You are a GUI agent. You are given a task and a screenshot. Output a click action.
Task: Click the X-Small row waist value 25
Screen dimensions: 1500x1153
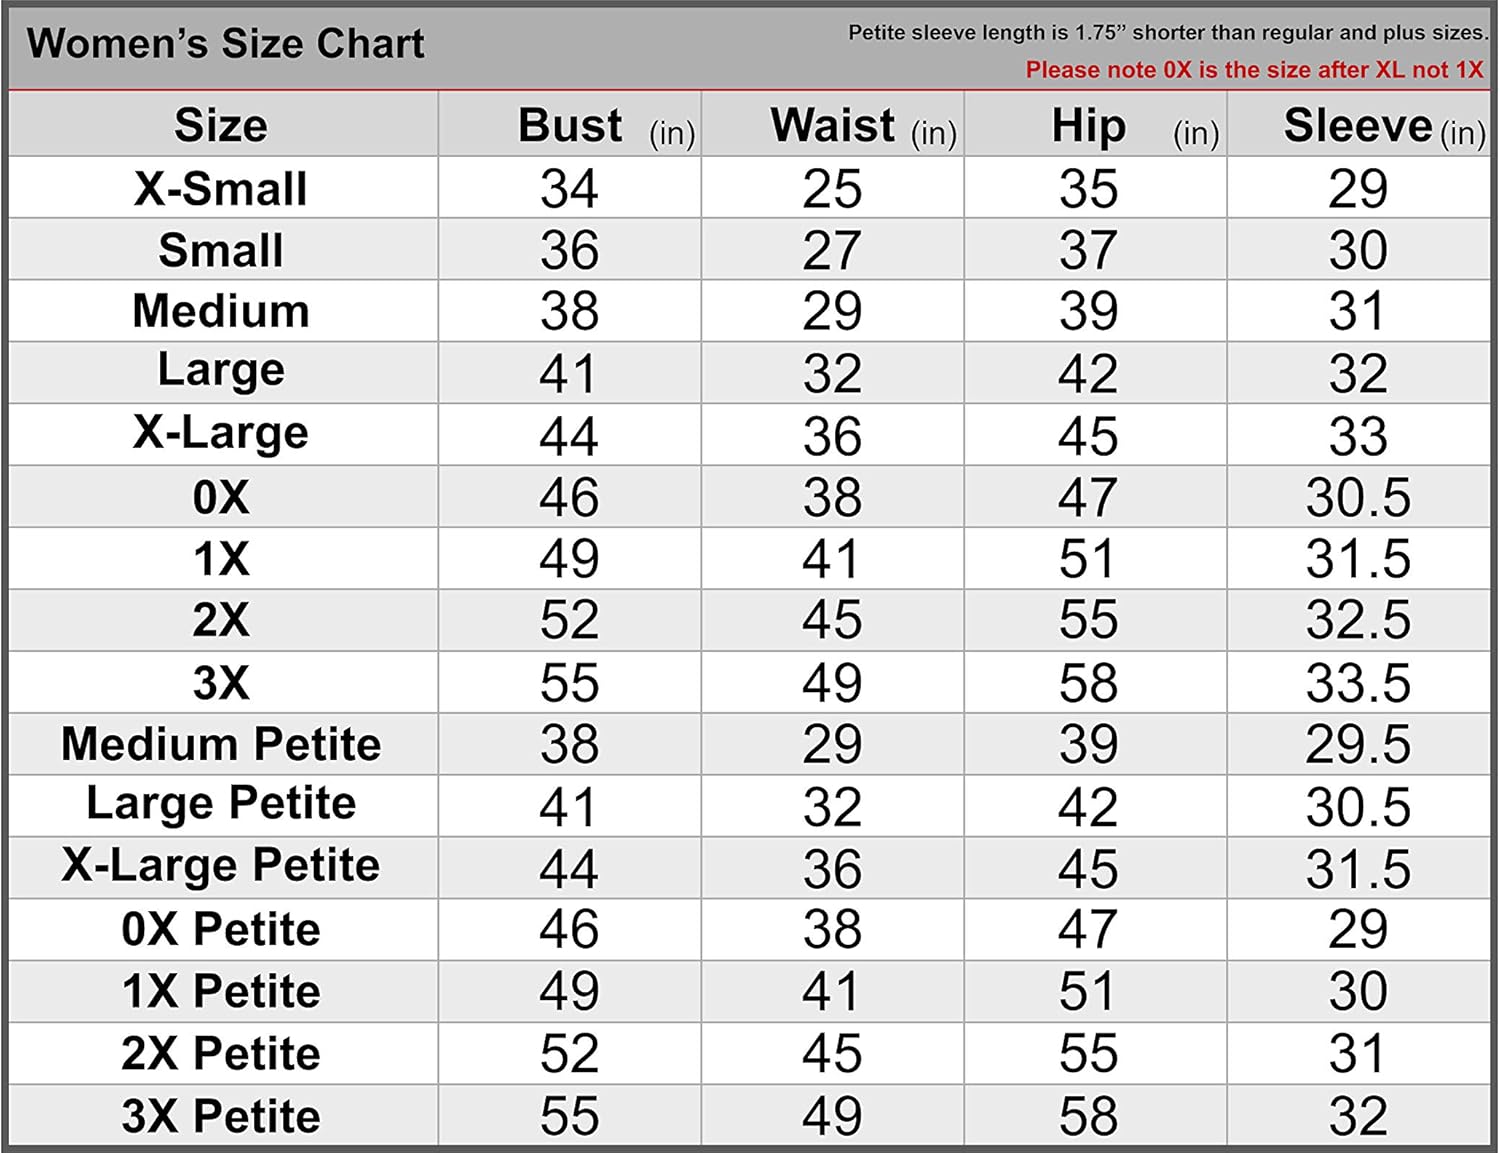[832, 188]
